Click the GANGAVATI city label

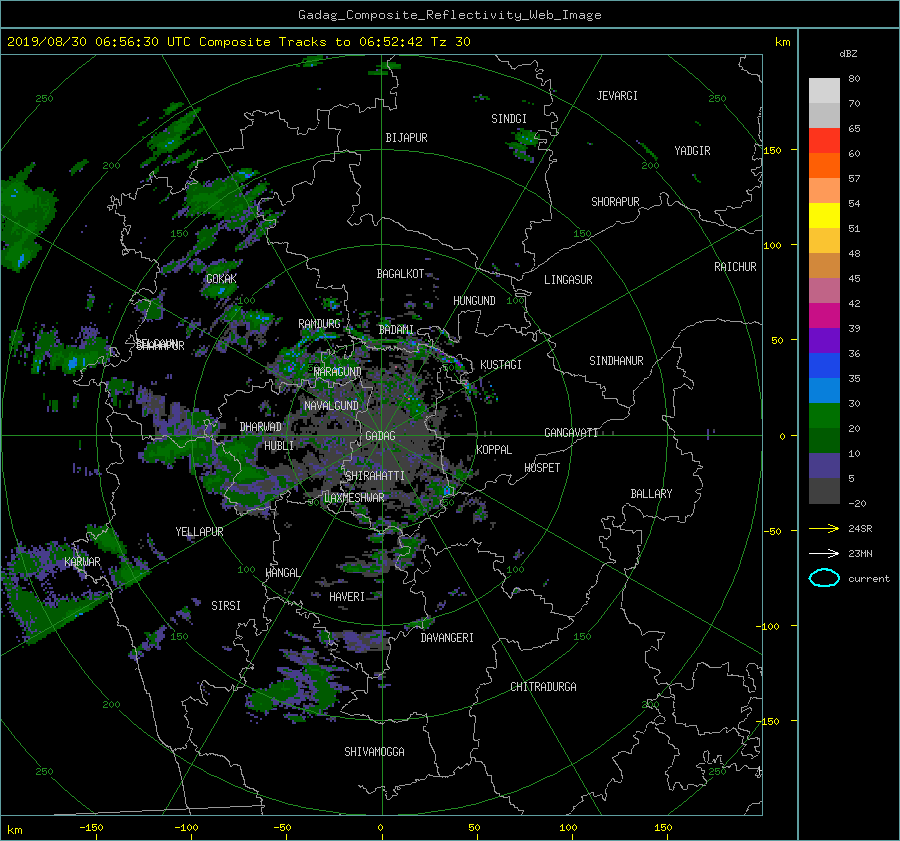(571, 433)
